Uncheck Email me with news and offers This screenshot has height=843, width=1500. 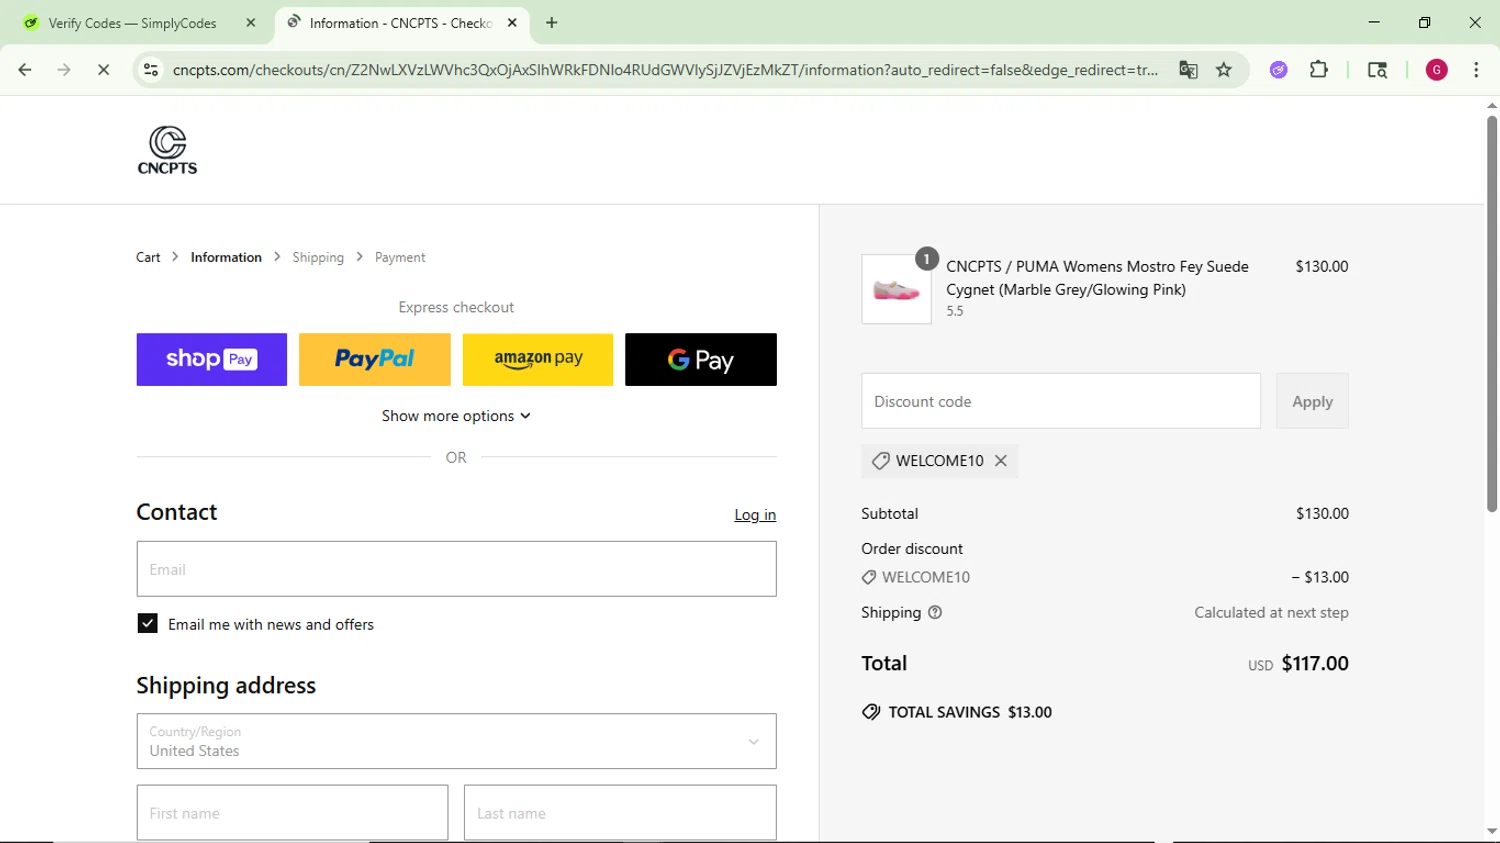(x=147, y=624)
